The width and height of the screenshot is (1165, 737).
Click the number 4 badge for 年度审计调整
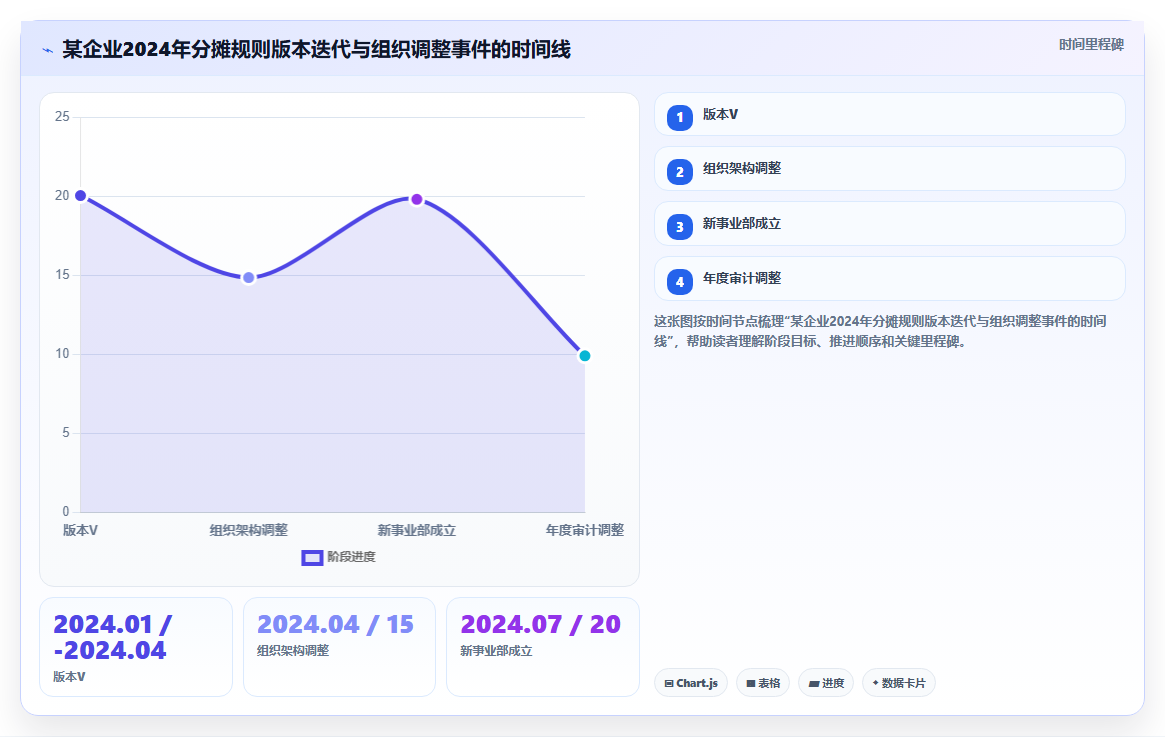click(x=679, y=282)
